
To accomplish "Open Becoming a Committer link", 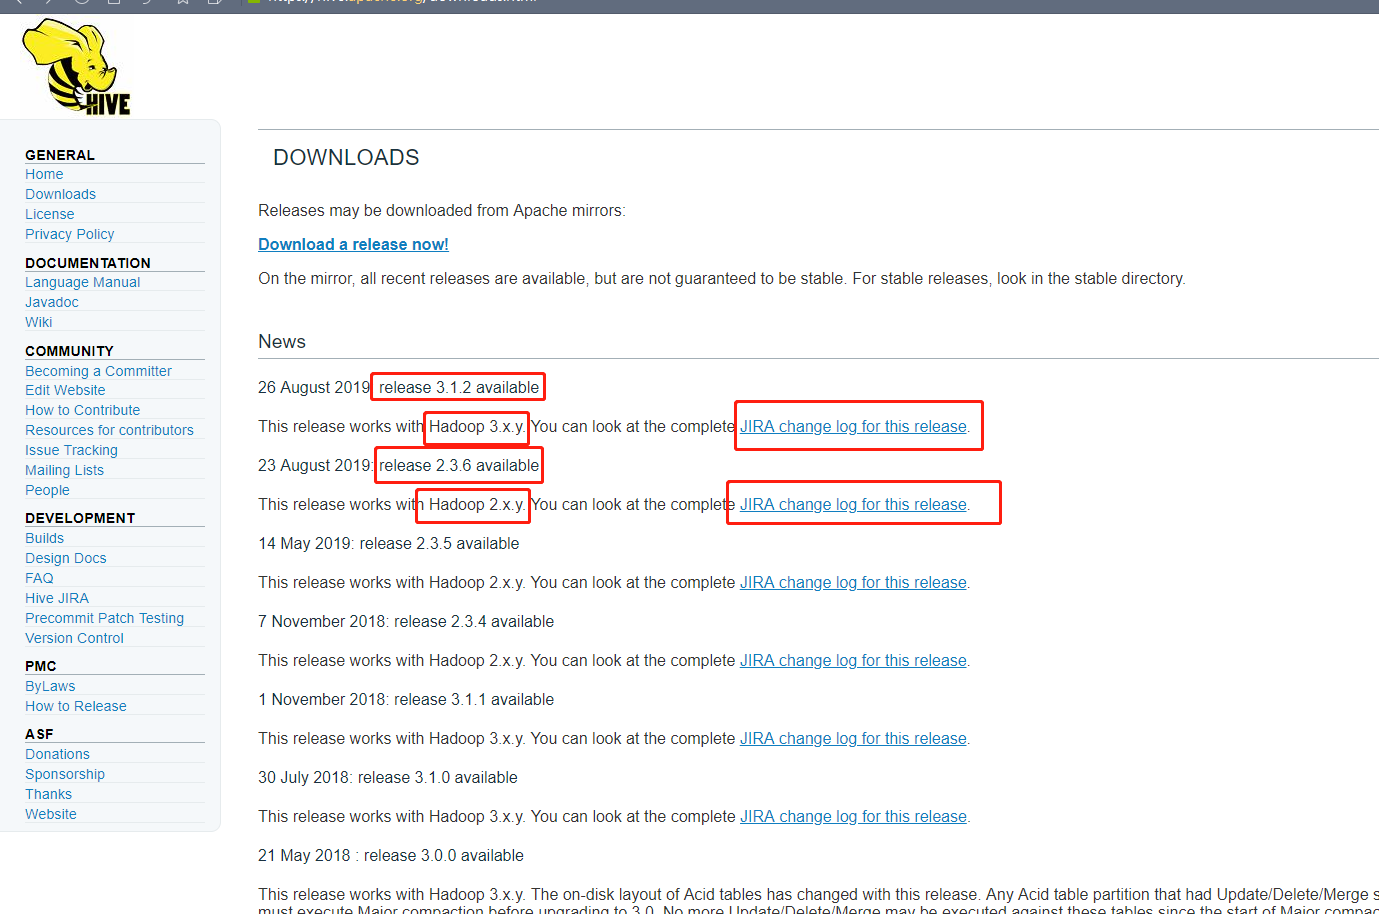I will coord(98,371).
